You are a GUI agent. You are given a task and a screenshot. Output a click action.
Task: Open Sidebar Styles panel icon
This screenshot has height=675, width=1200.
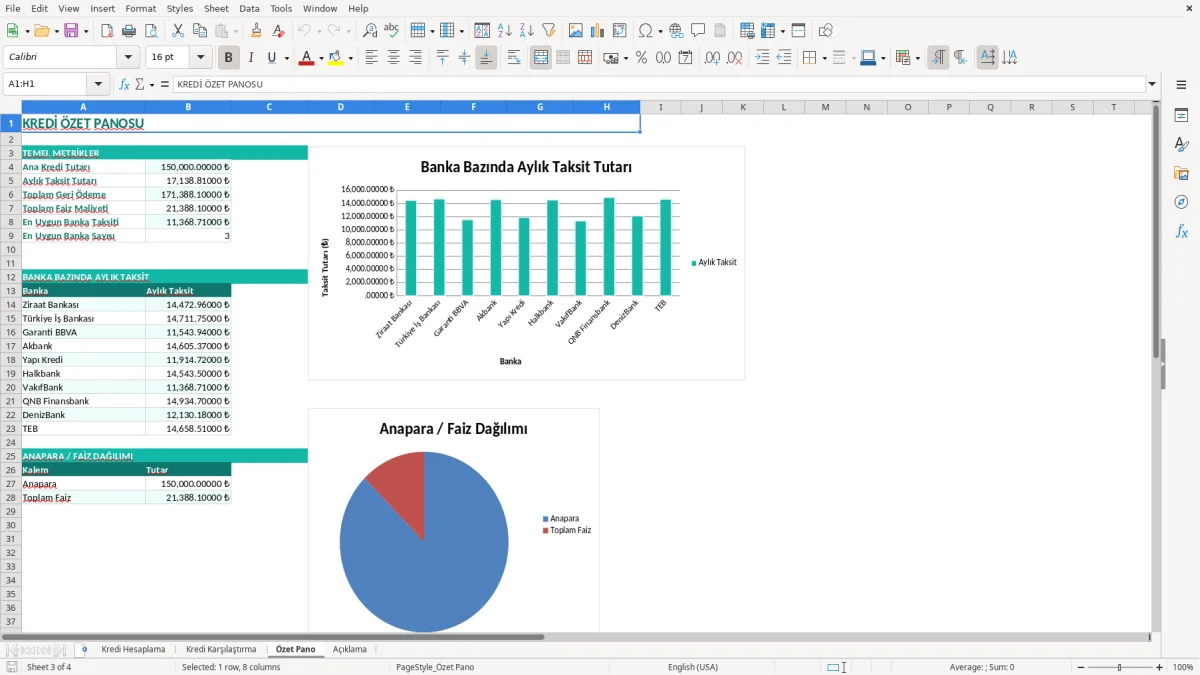tap(1181, 145)
